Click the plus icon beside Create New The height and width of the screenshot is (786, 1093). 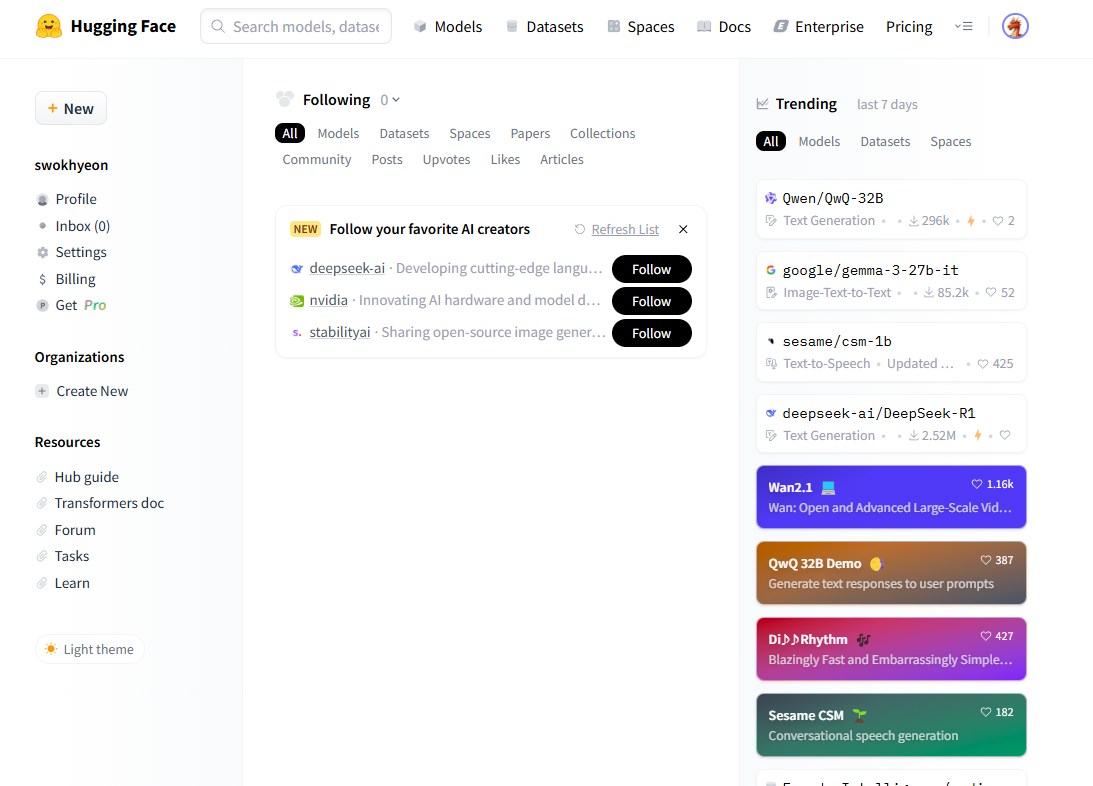[x=43, y=391]
